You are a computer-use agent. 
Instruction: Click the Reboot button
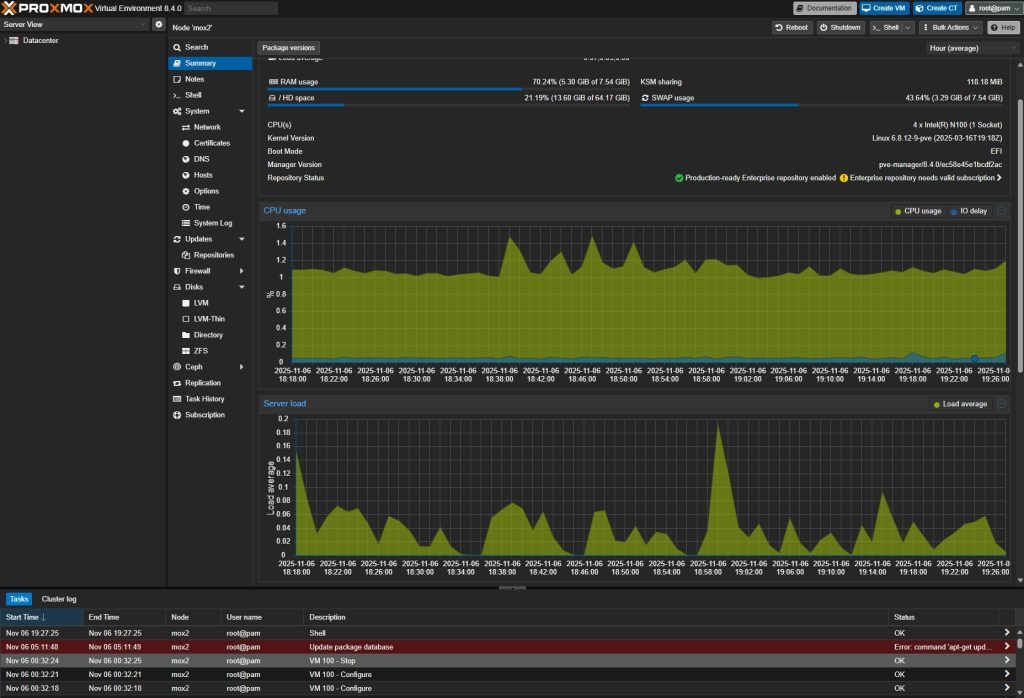click(x=792, y=27)
